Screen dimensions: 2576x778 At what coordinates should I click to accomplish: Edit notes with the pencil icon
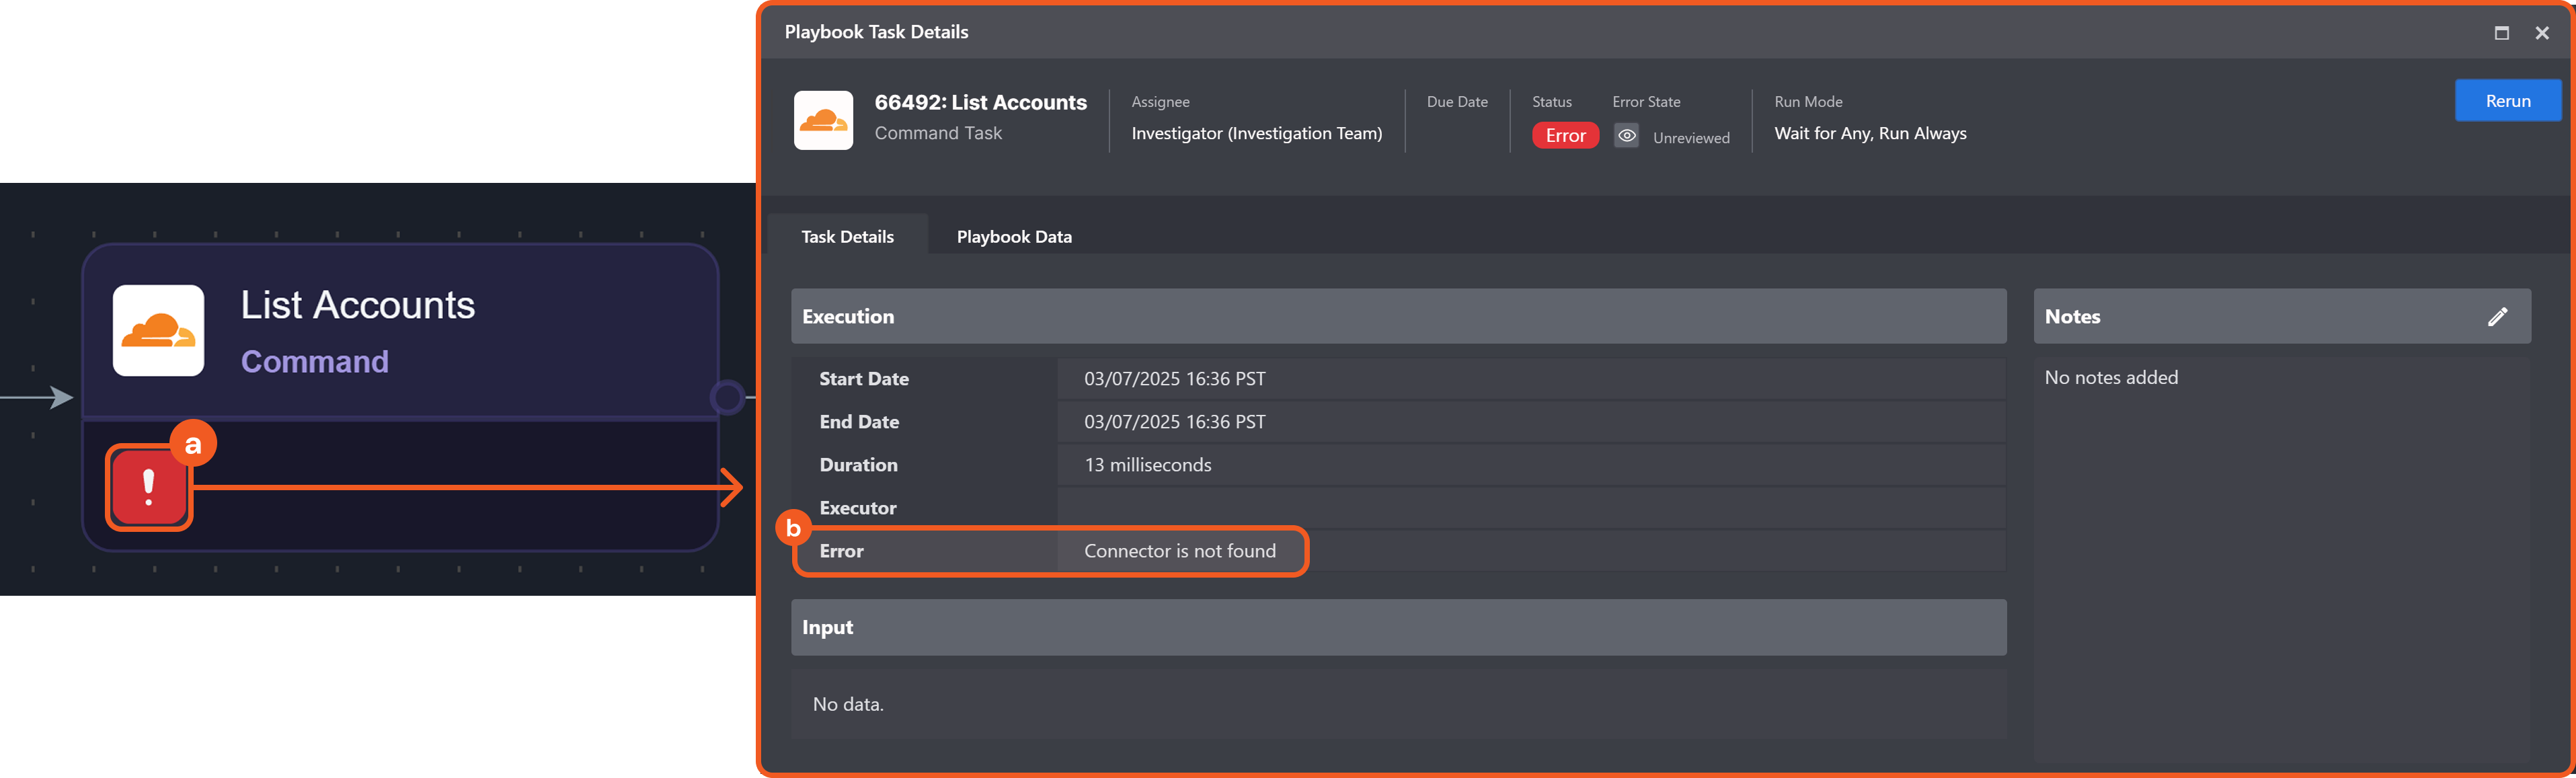[x=2497, y=317]
